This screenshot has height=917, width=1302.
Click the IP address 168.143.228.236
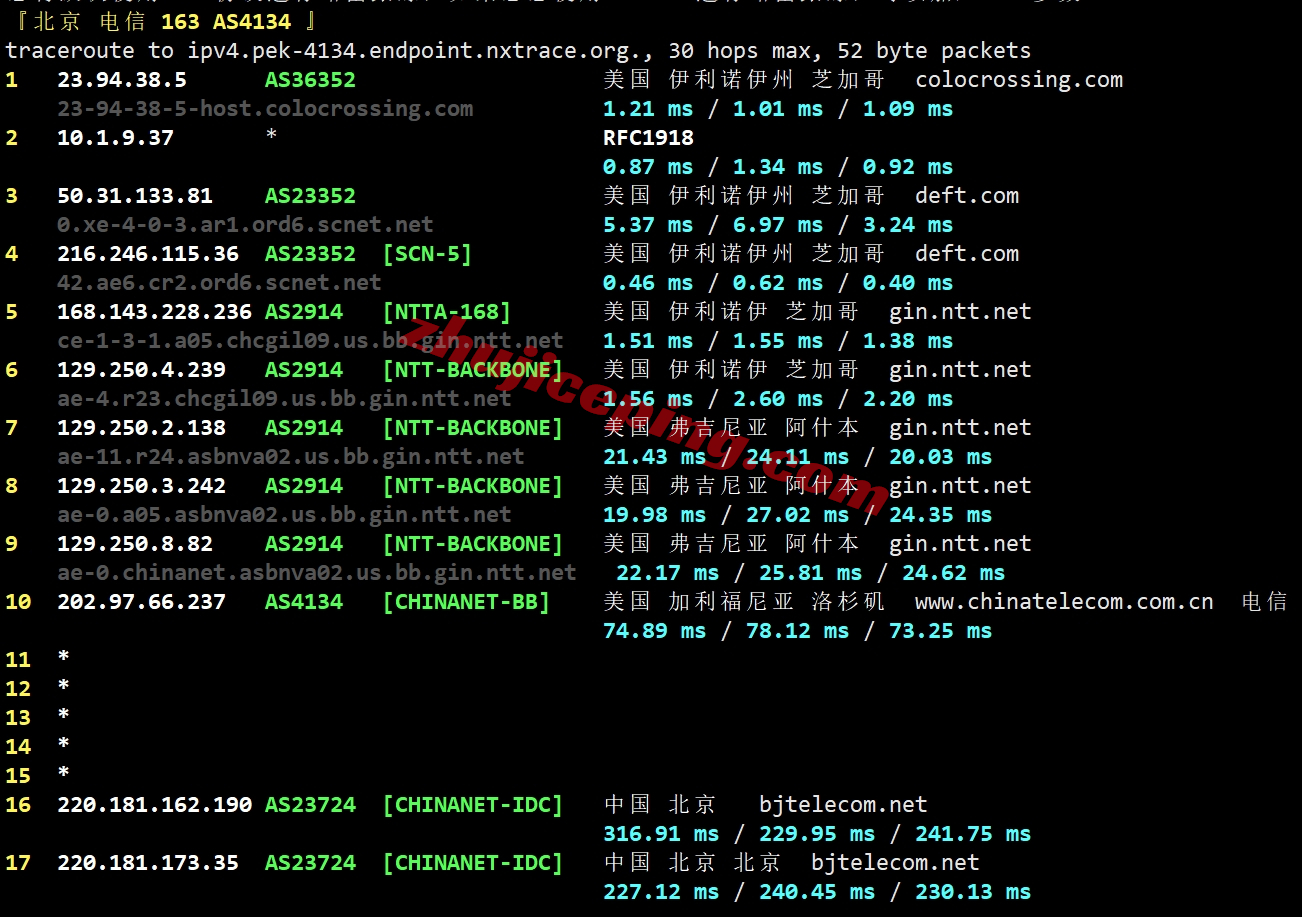pos(154,312)
